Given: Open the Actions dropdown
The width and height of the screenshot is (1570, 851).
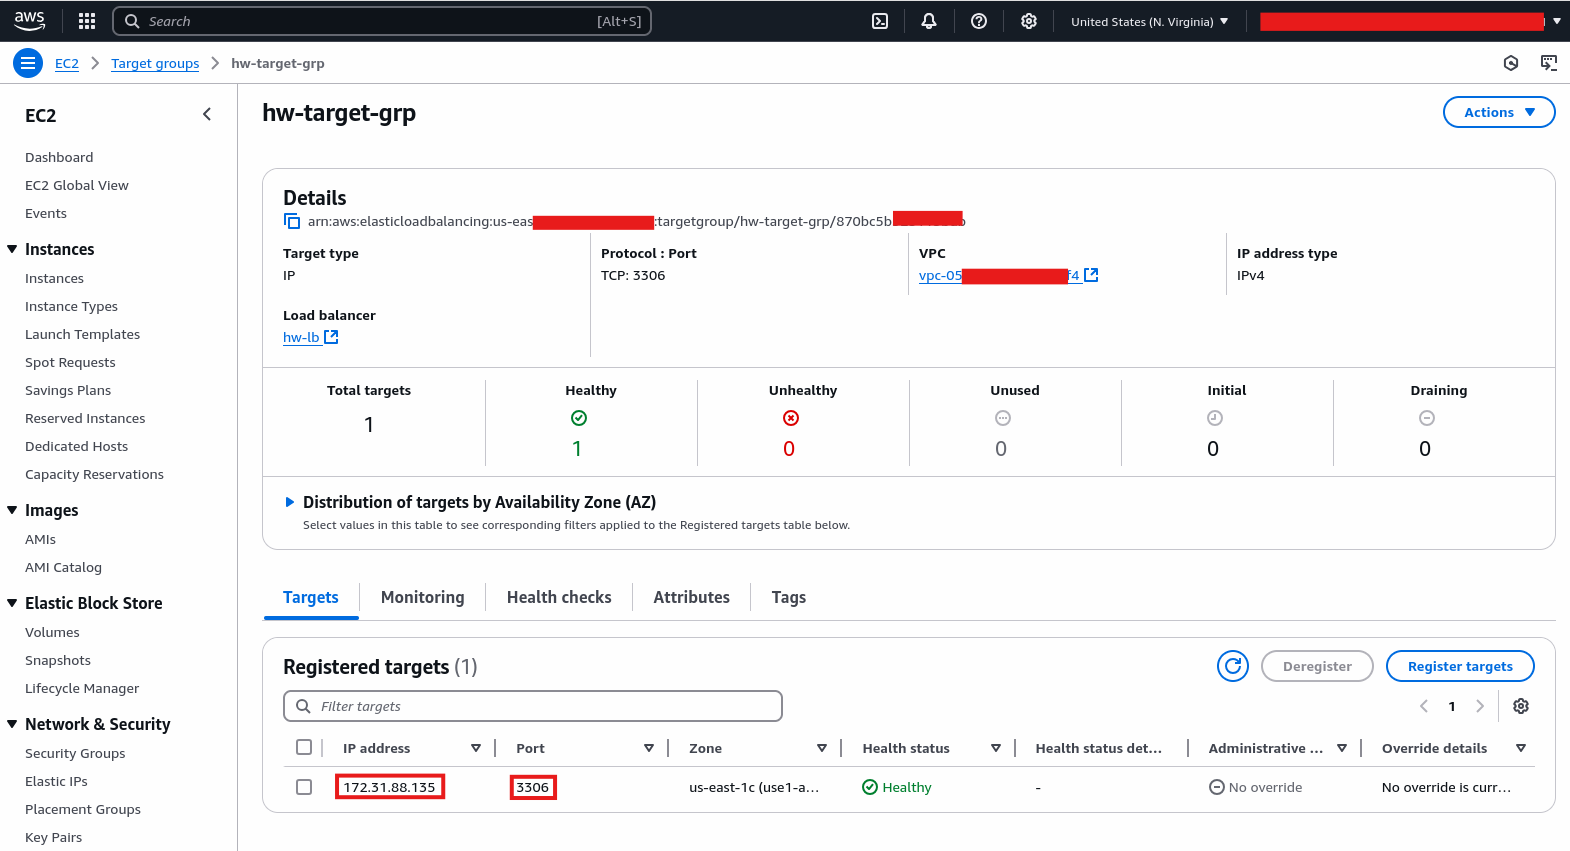Looking at the screenshot, I should click(x=1498, y=112).
